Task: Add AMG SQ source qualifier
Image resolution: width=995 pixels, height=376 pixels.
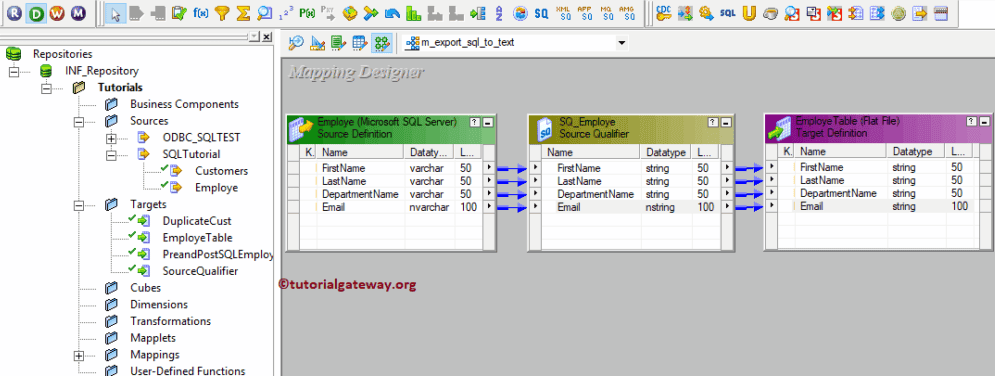Action: [627, 13]
